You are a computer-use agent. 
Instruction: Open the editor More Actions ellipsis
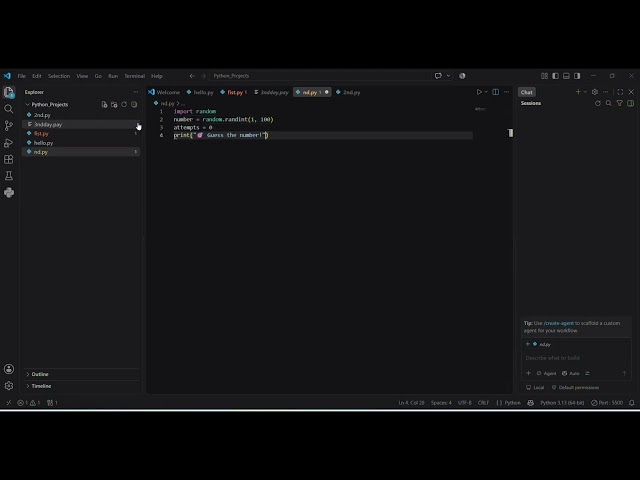tap(507, 92)
